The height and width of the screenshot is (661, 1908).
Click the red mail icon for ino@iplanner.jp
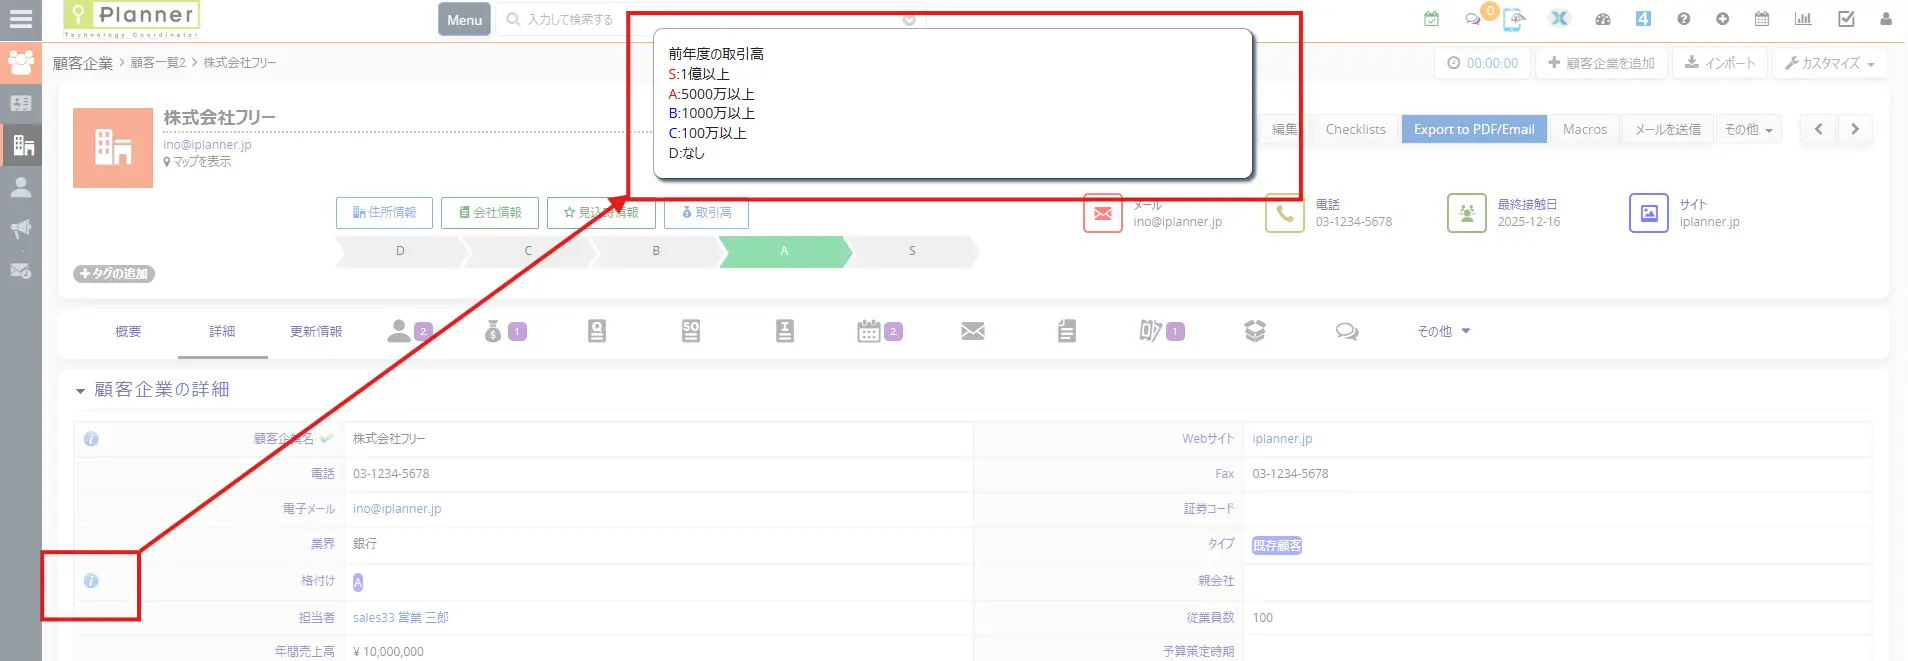pos(1102,213)
